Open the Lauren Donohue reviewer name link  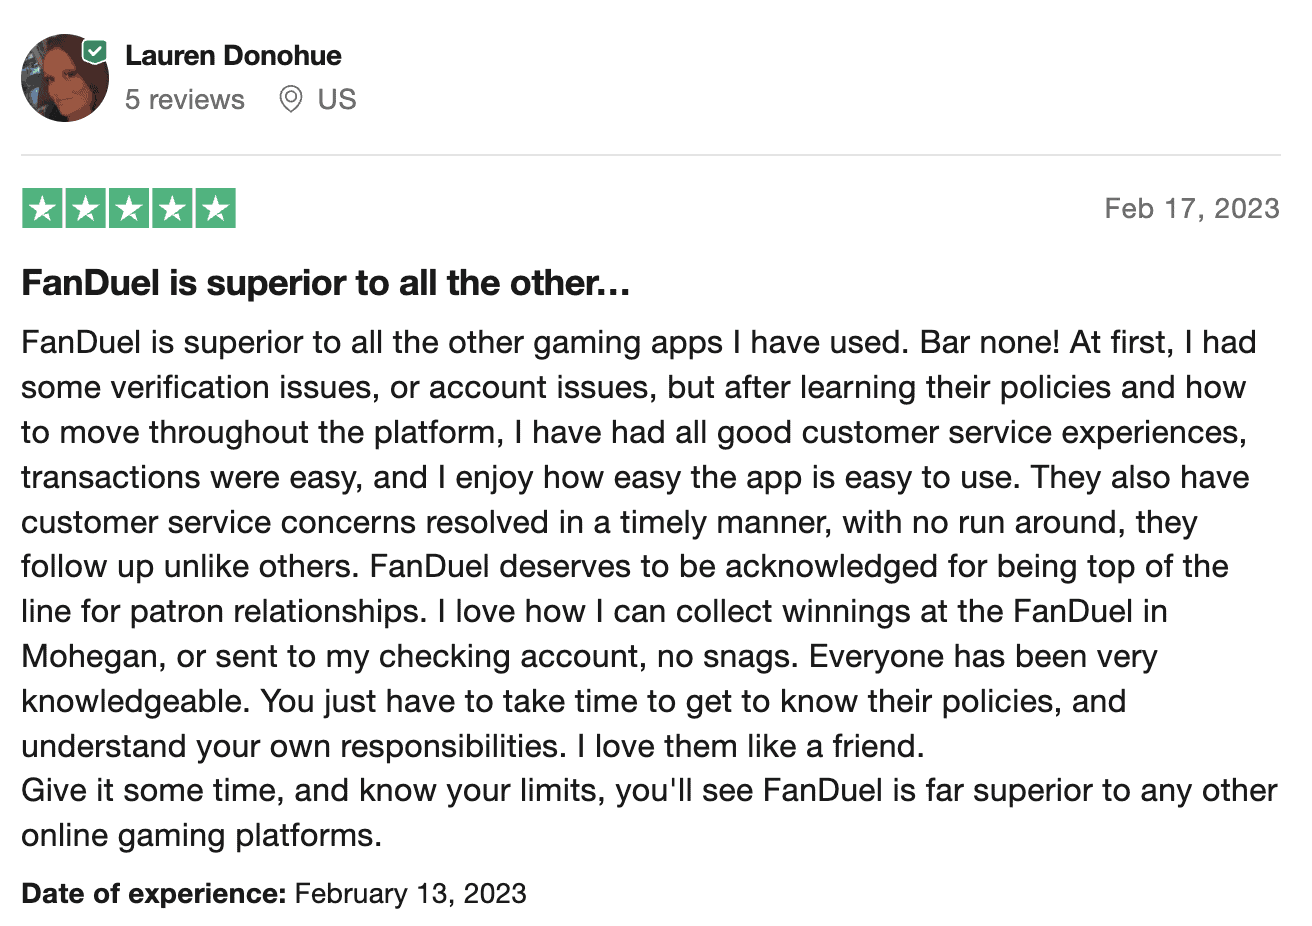pos(233,55)
